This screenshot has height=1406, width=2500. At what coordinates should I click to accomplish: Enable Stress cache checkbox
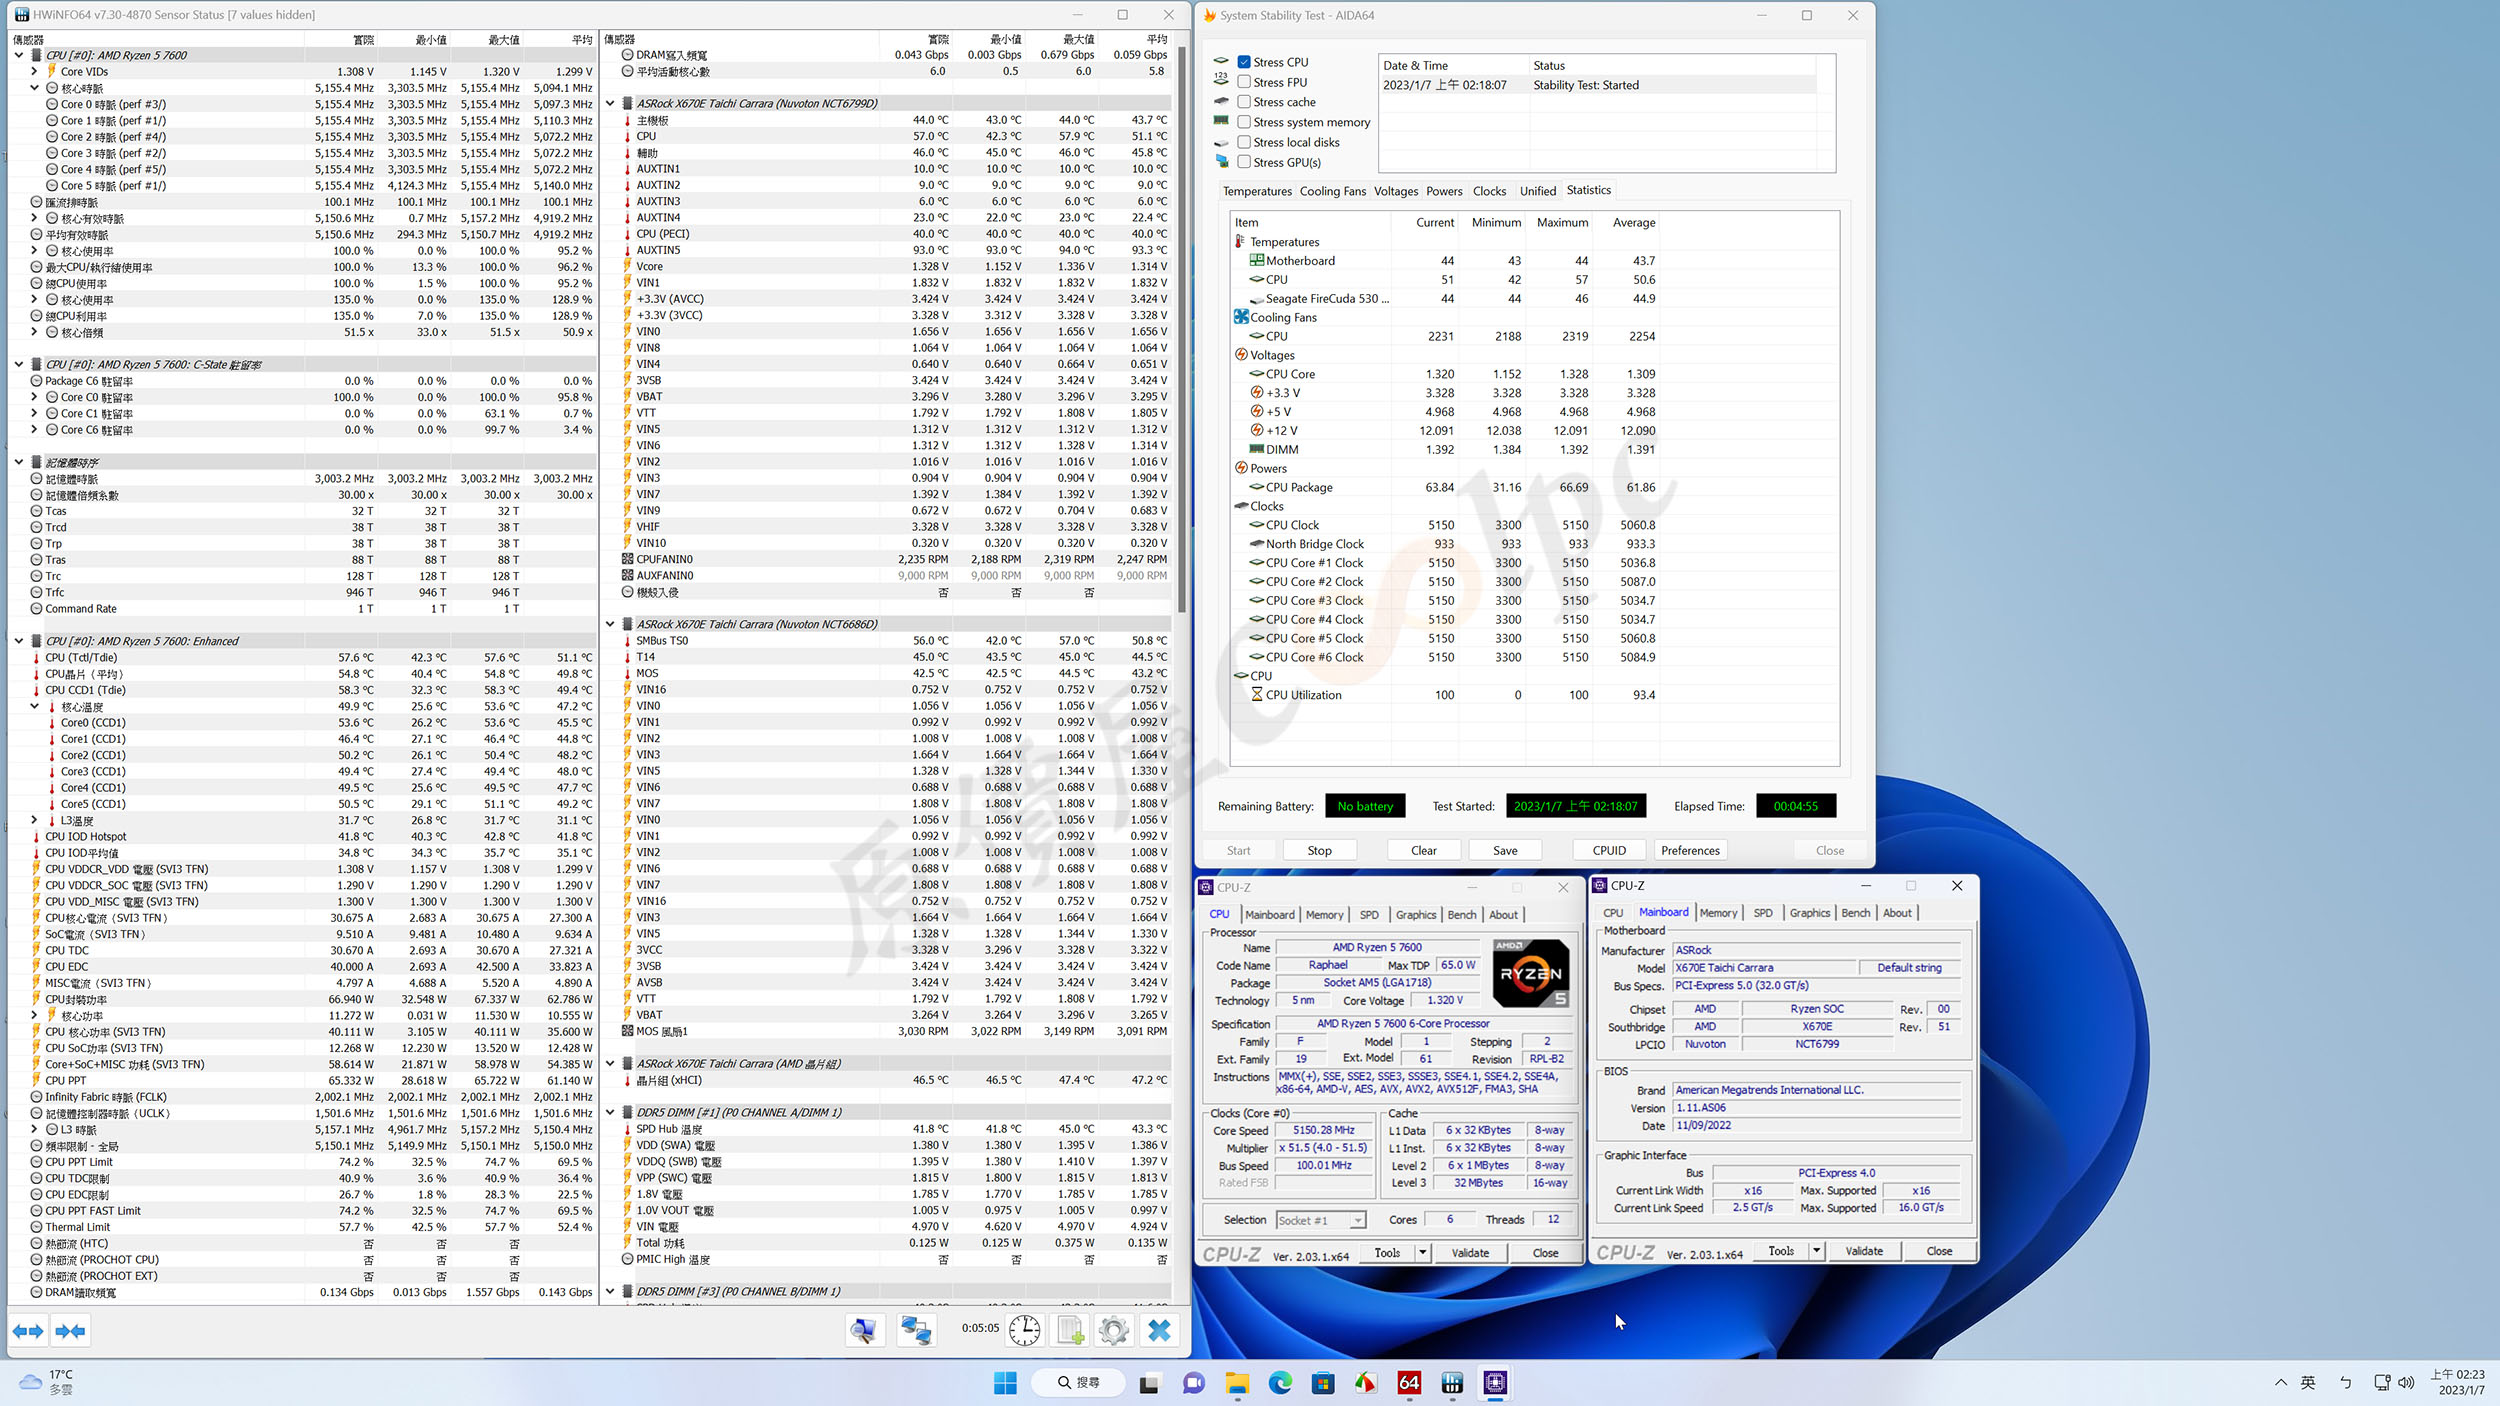tap(1244, 102)
